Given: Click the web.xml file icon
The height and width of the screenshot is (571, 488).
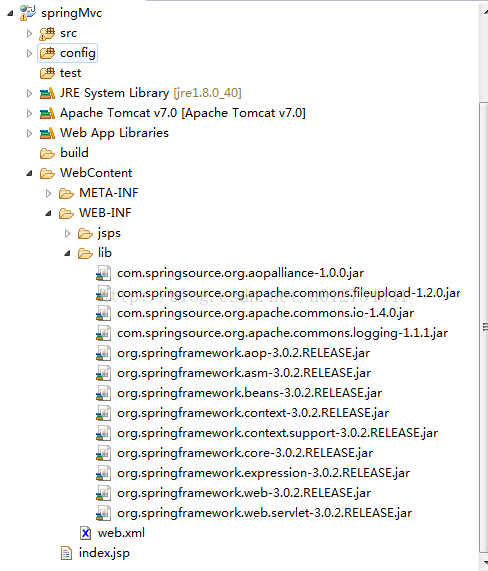Looking at the screenshot, I should pos(85,533).
